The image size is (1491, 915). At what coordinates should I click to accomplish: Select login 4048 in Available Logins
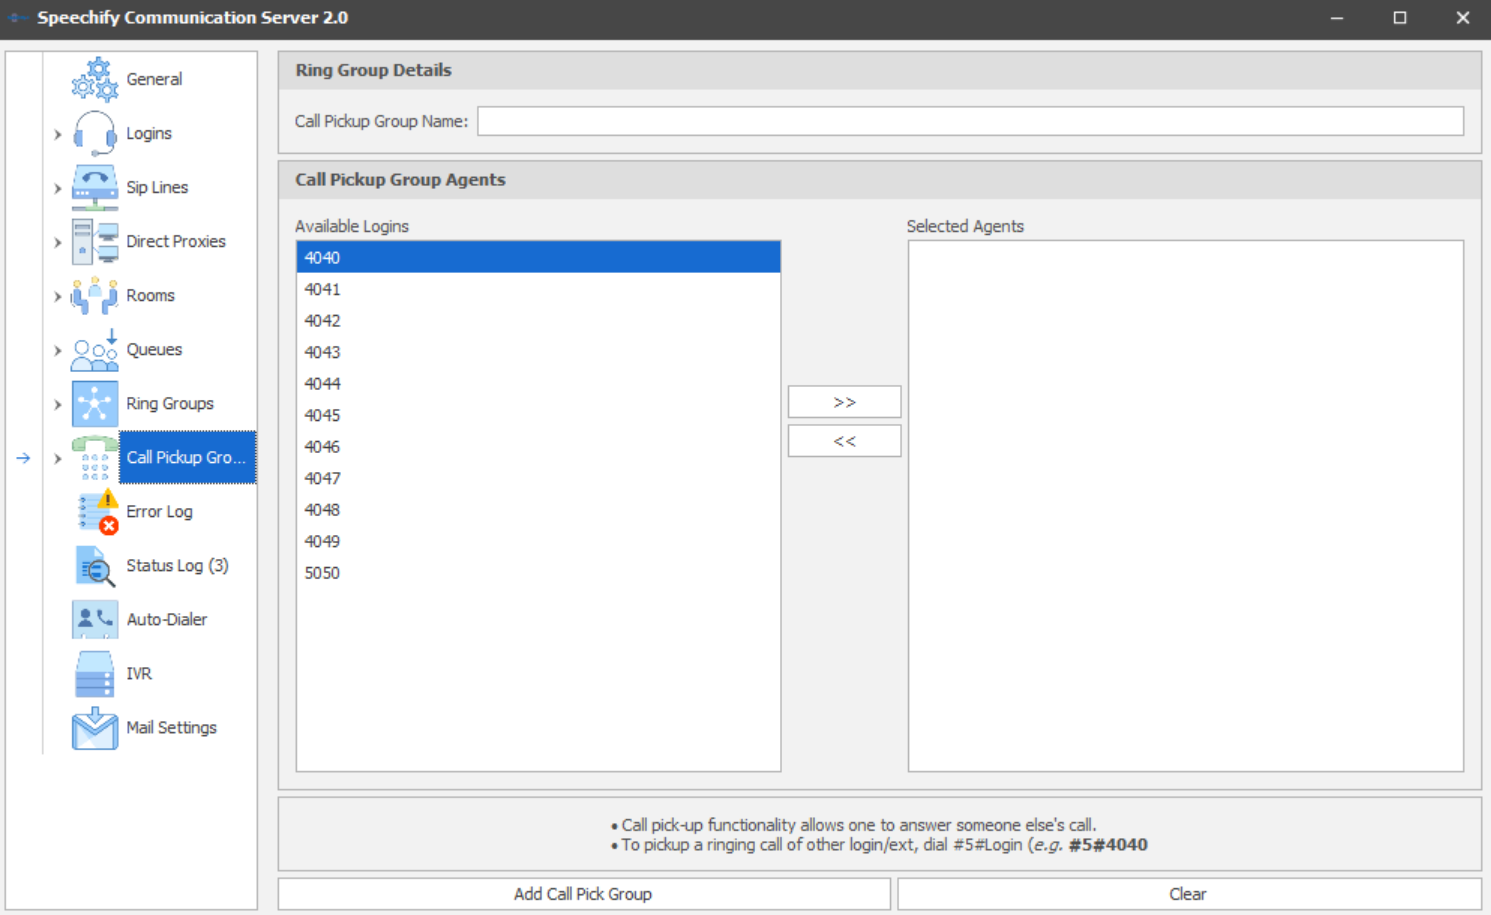(x=538, y=509)
